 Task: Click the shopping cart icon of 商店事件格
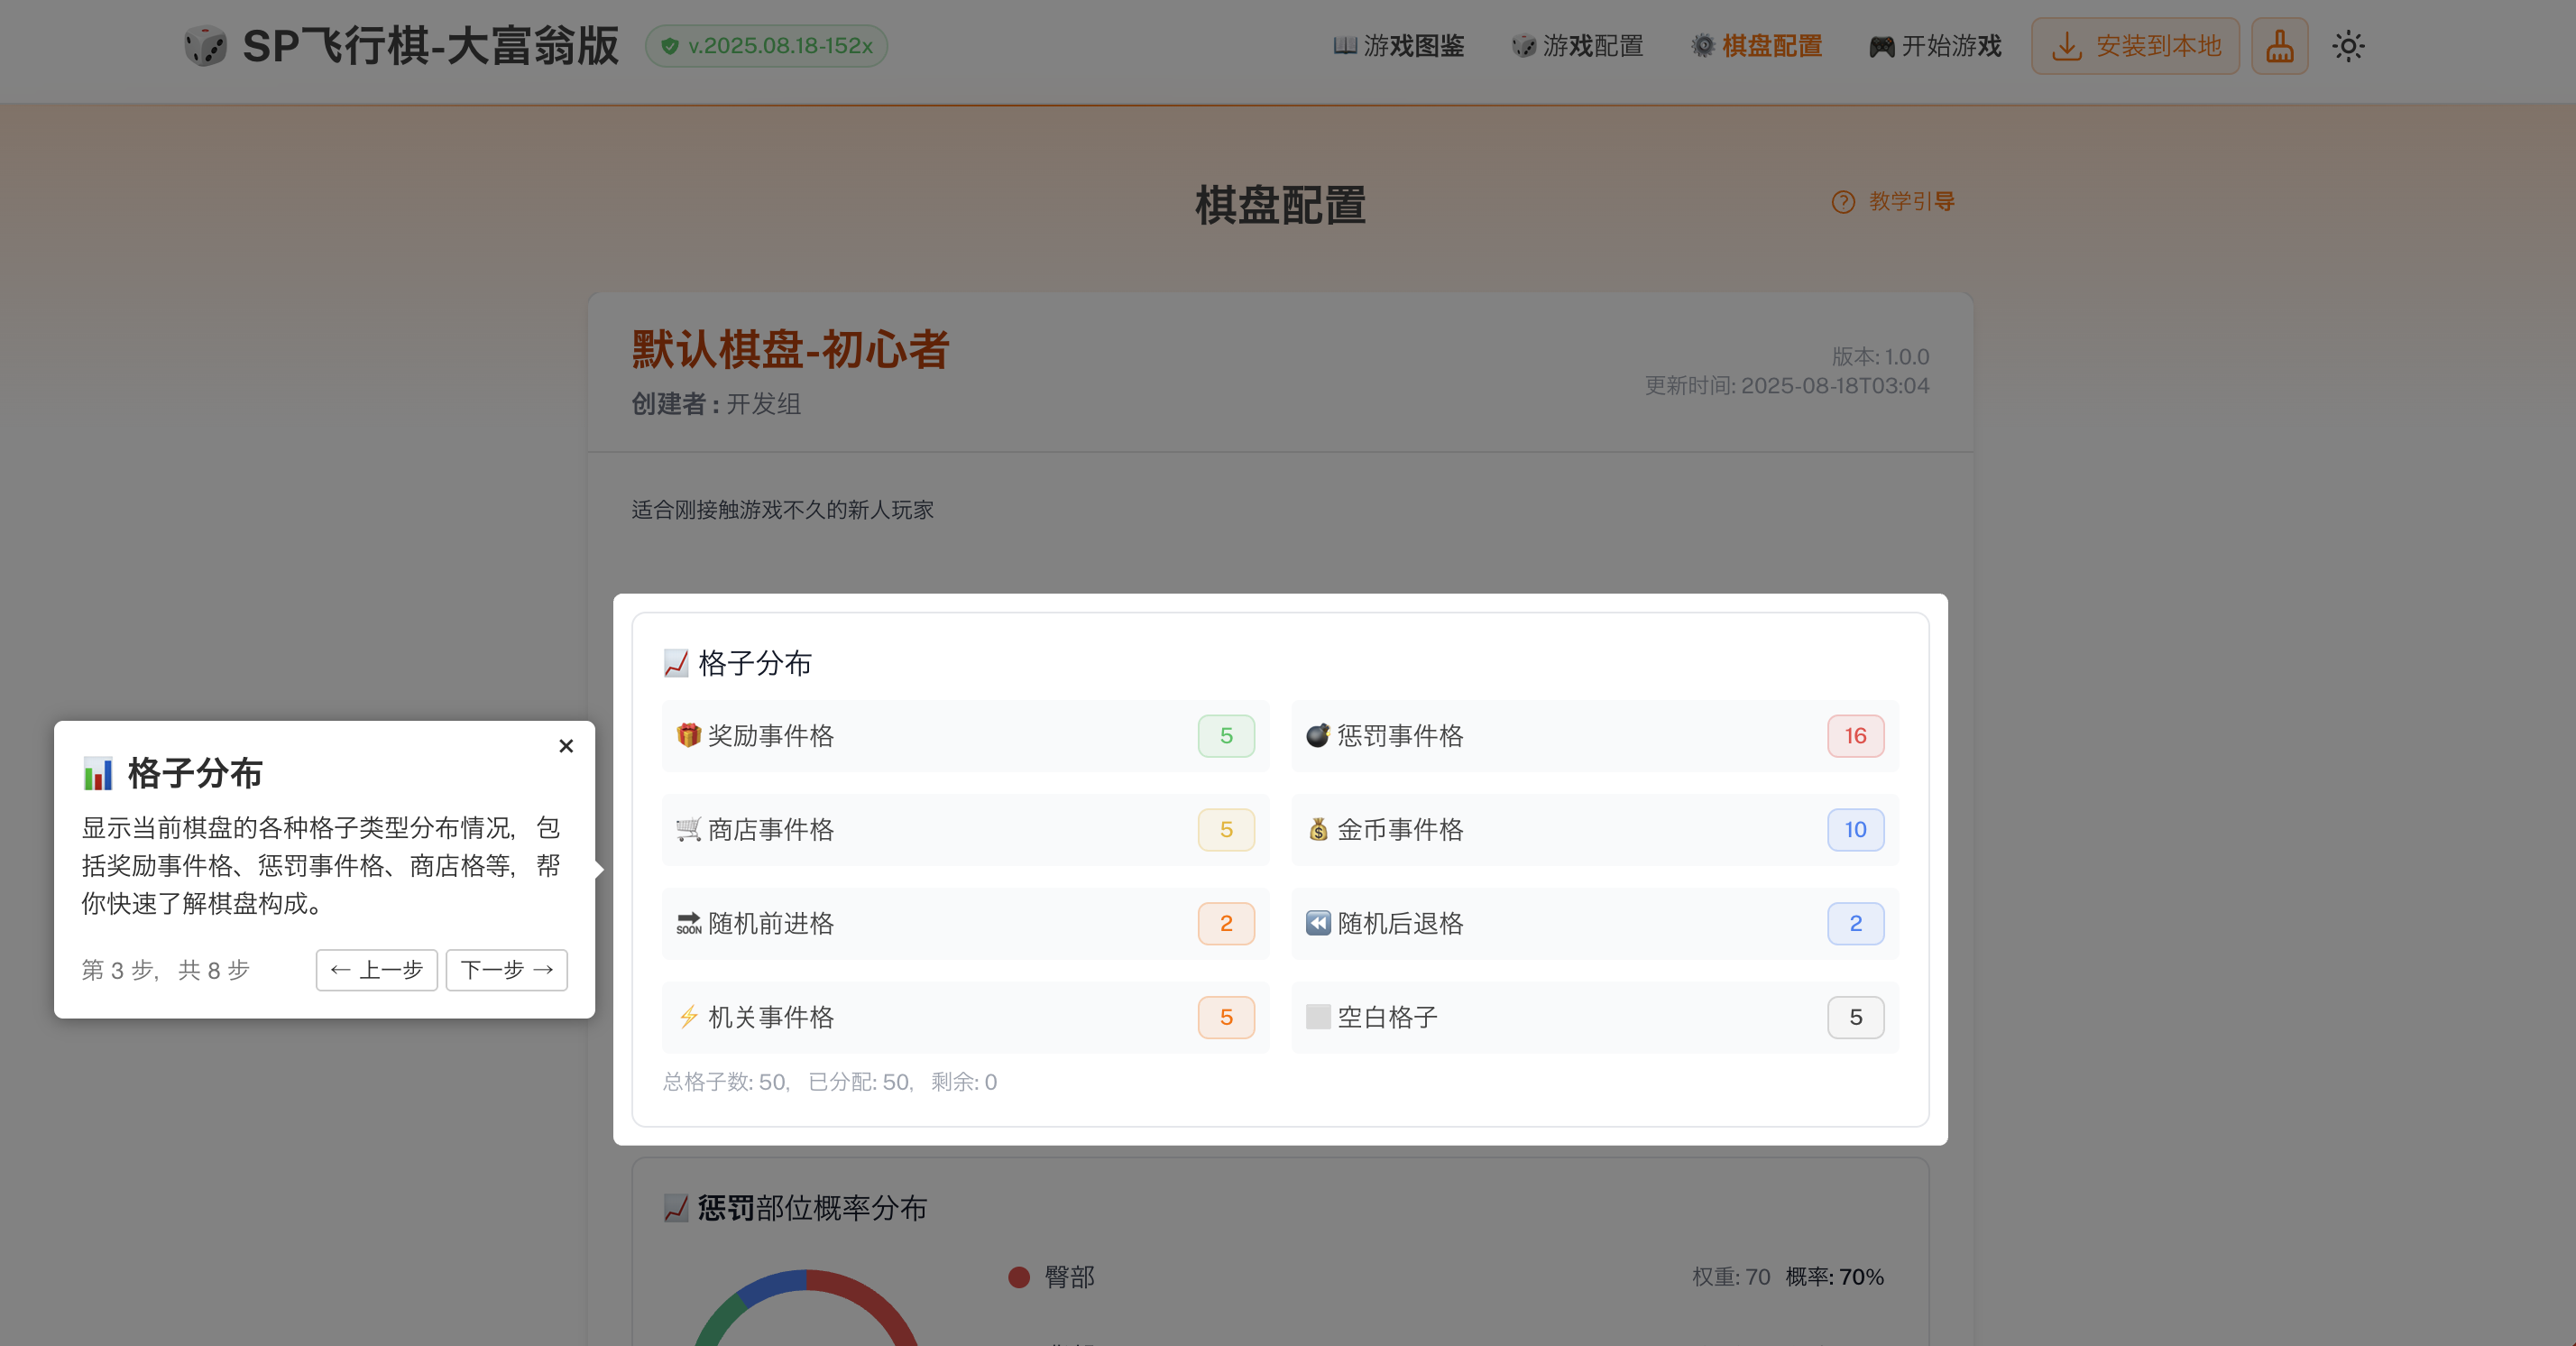click(688, 829)
